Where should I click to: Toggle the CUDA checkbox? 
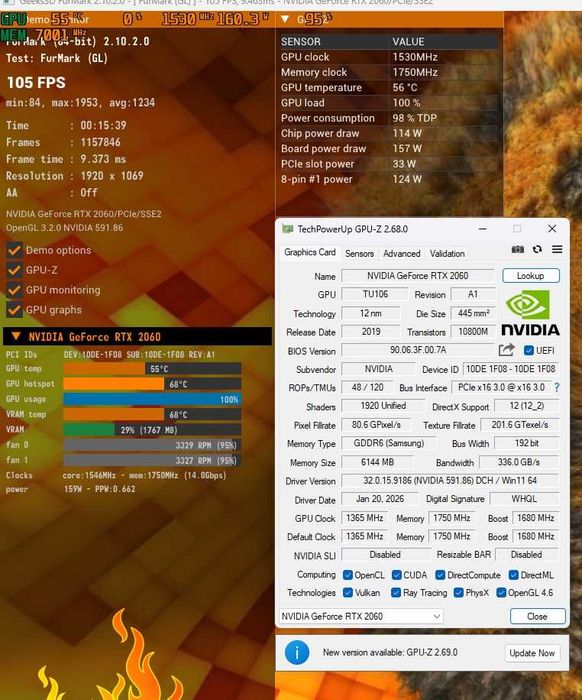pyautogui.click(x=396, y=575)
